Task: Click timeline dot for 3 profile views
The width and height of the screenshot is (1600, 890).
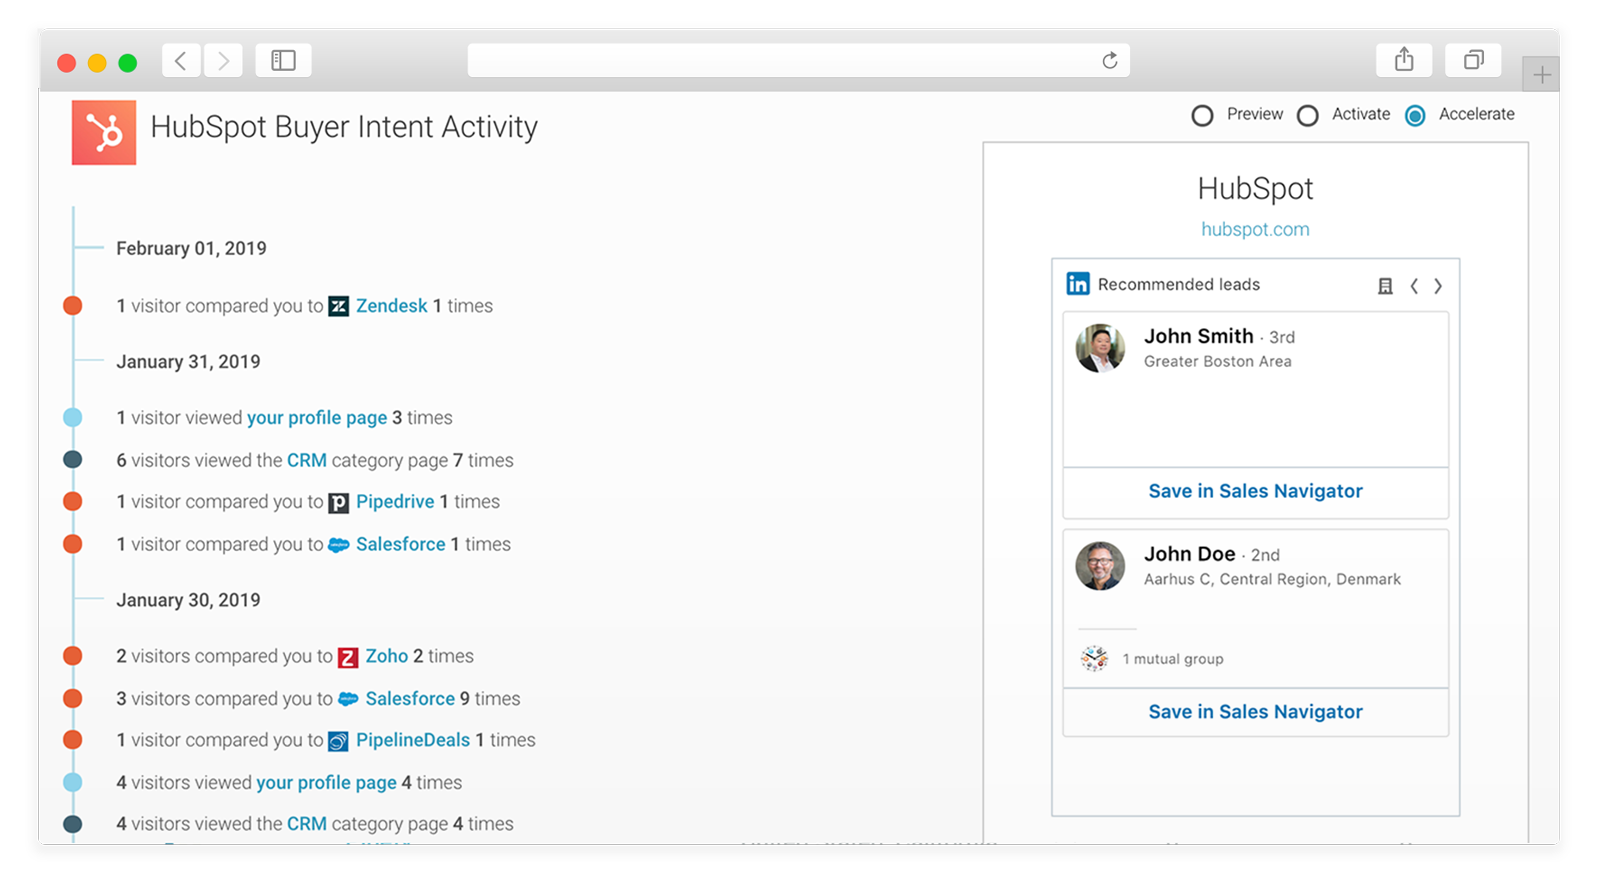Action: [73, 418]
